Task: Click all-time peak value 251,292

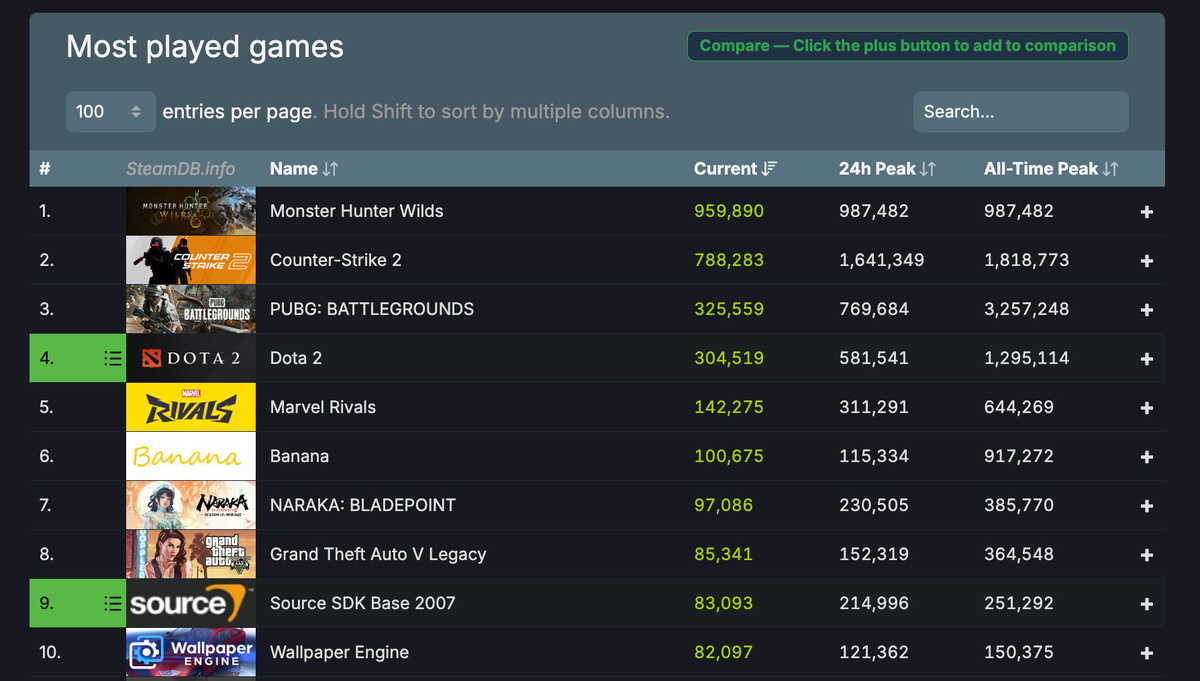Action: pyautogui.click(x=1019, y=603)
